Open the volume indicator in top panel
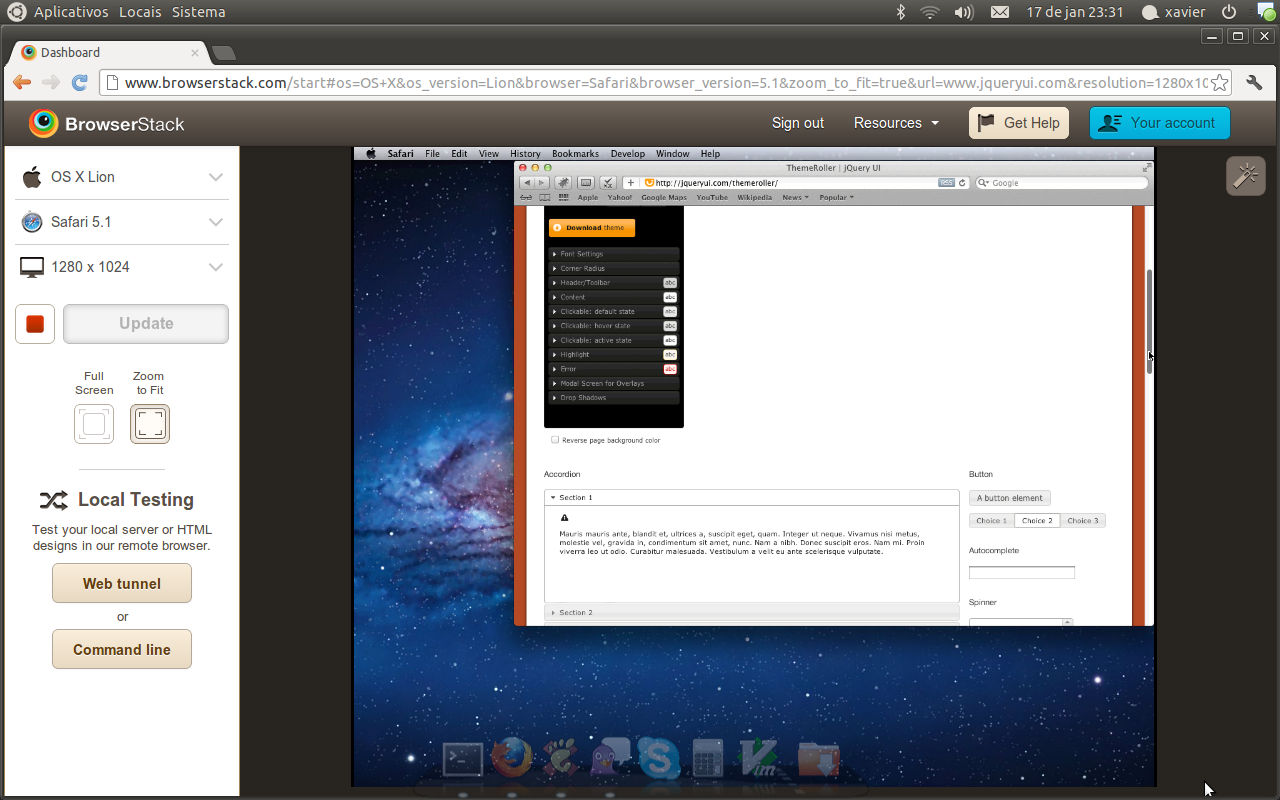The width and height of the screenshot is (1280, 800). [x=963, y=12]
